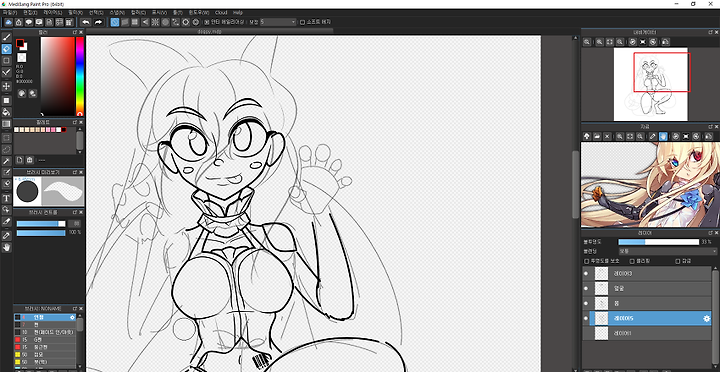Viewport: 720px width, 372px height.
Task: Zoom in from the Navigator panel
Action: coord(600,42)
